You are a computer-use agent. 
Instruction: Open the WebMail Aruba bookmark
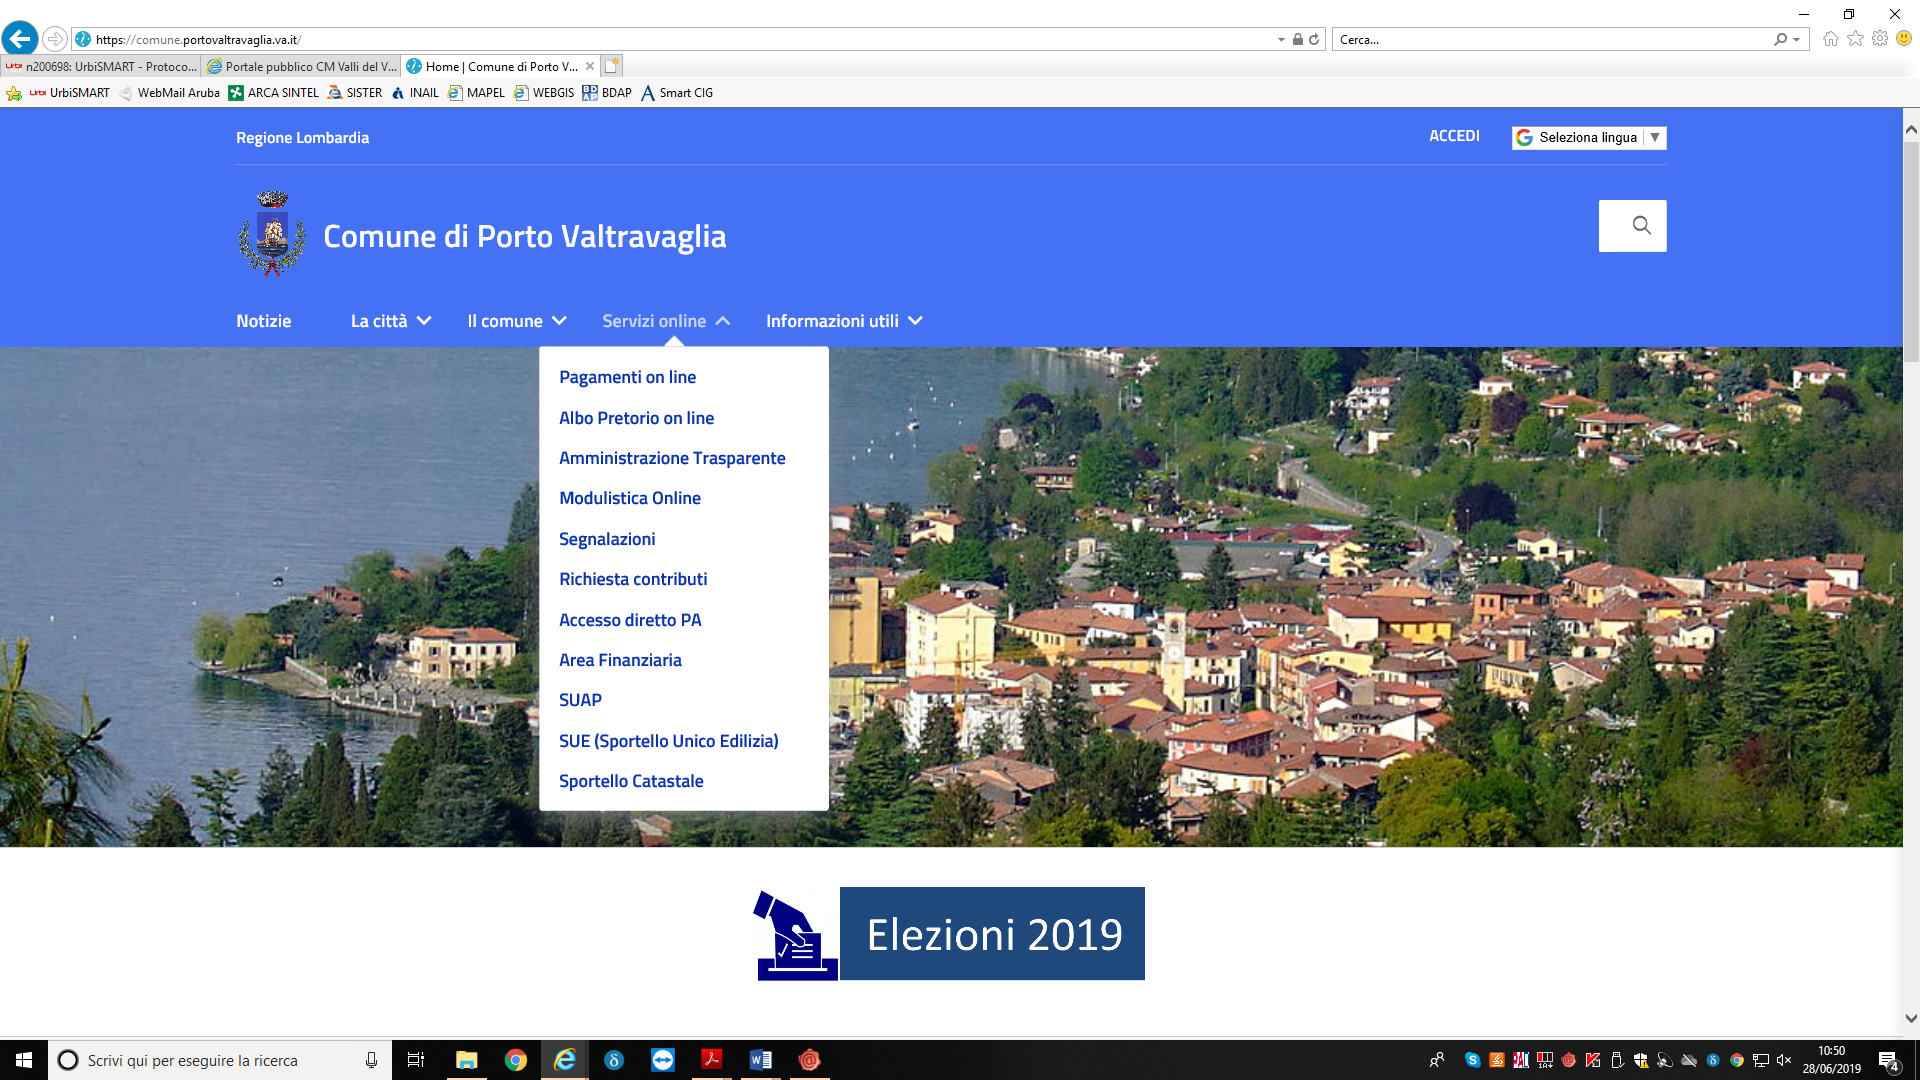click(169, 93)
